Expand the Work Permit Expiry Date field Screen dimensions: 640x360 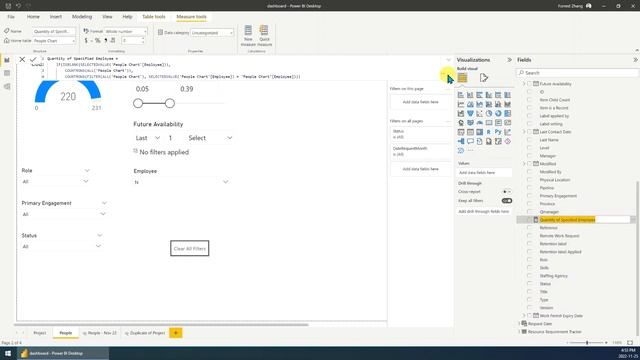[524, 316]
